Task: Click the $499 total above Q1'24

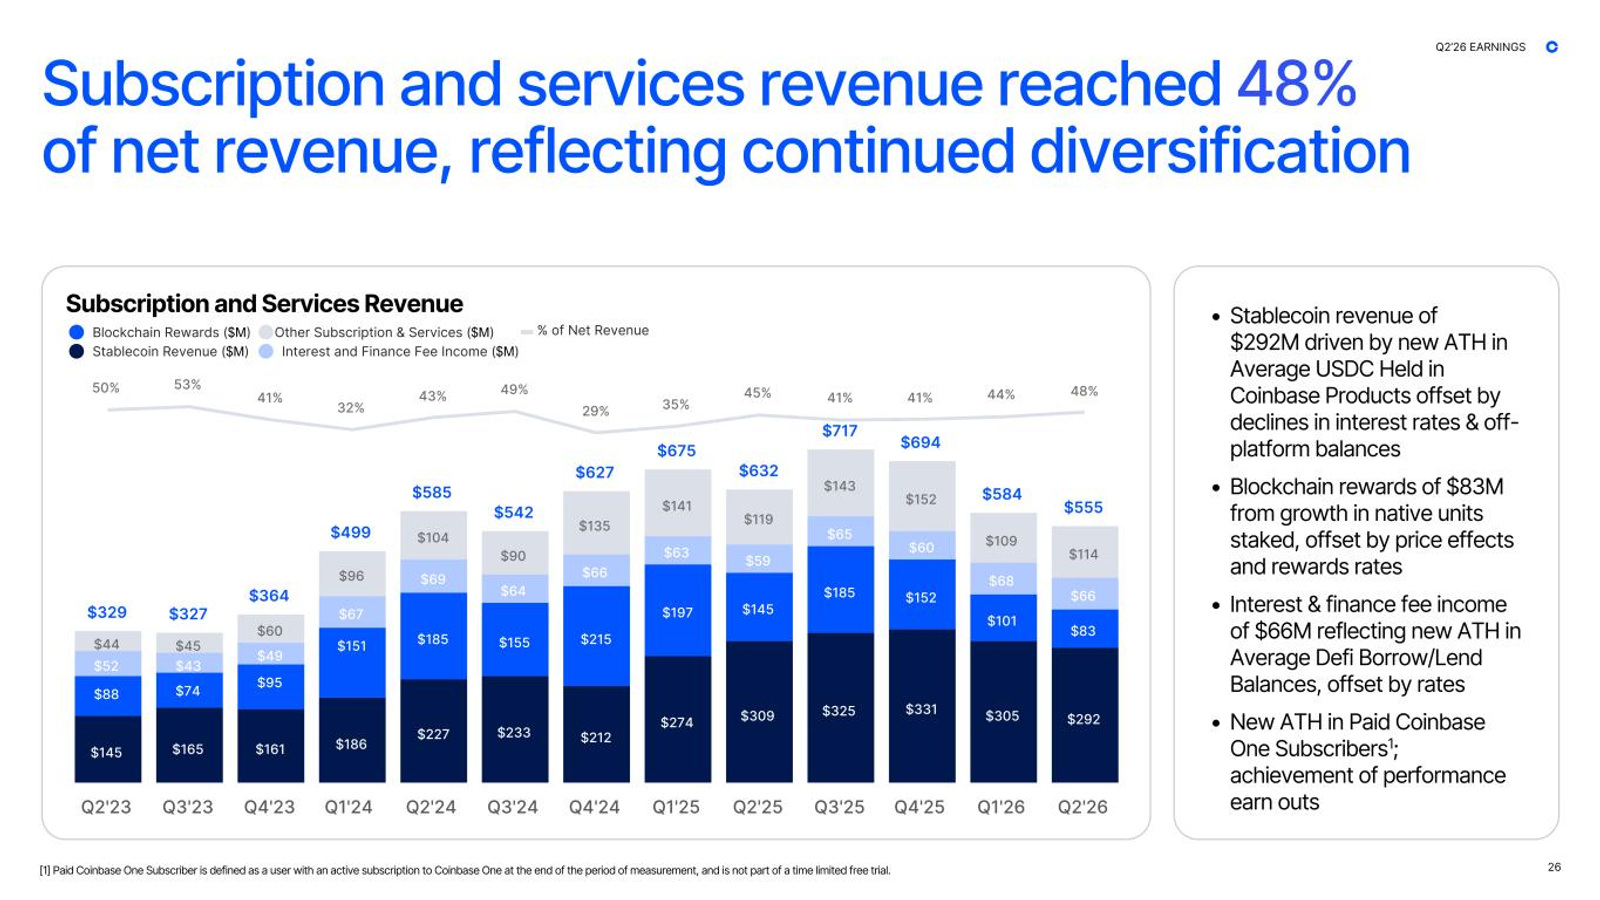Action: [351, 532]
